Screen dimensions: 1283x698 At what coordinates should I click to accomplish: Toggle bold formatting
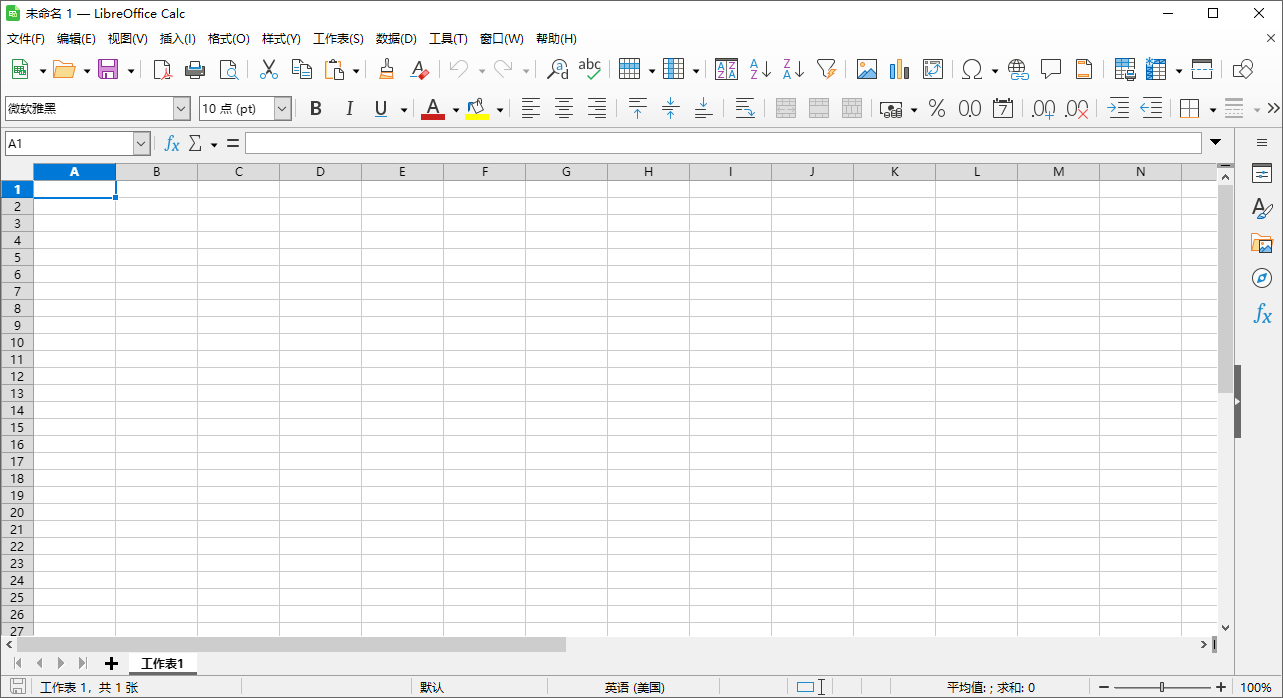point(316,107)
